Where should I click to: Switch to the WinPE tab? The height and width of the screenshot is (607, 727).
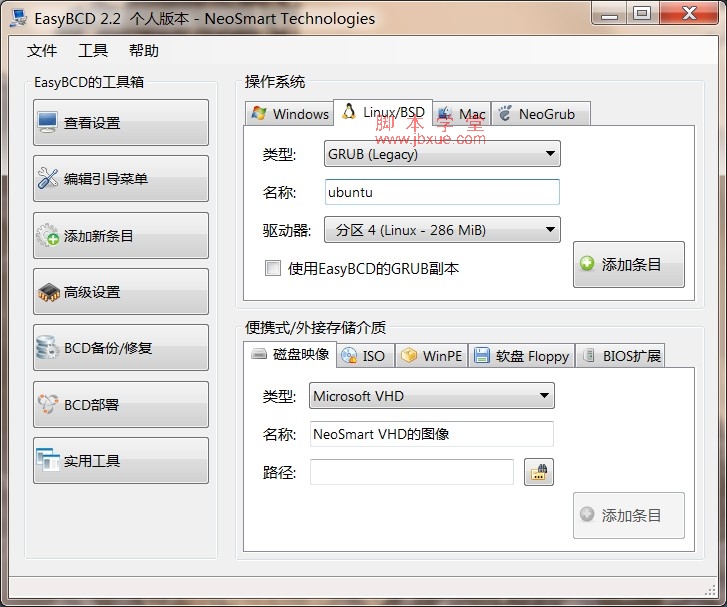tap(432, 356)
